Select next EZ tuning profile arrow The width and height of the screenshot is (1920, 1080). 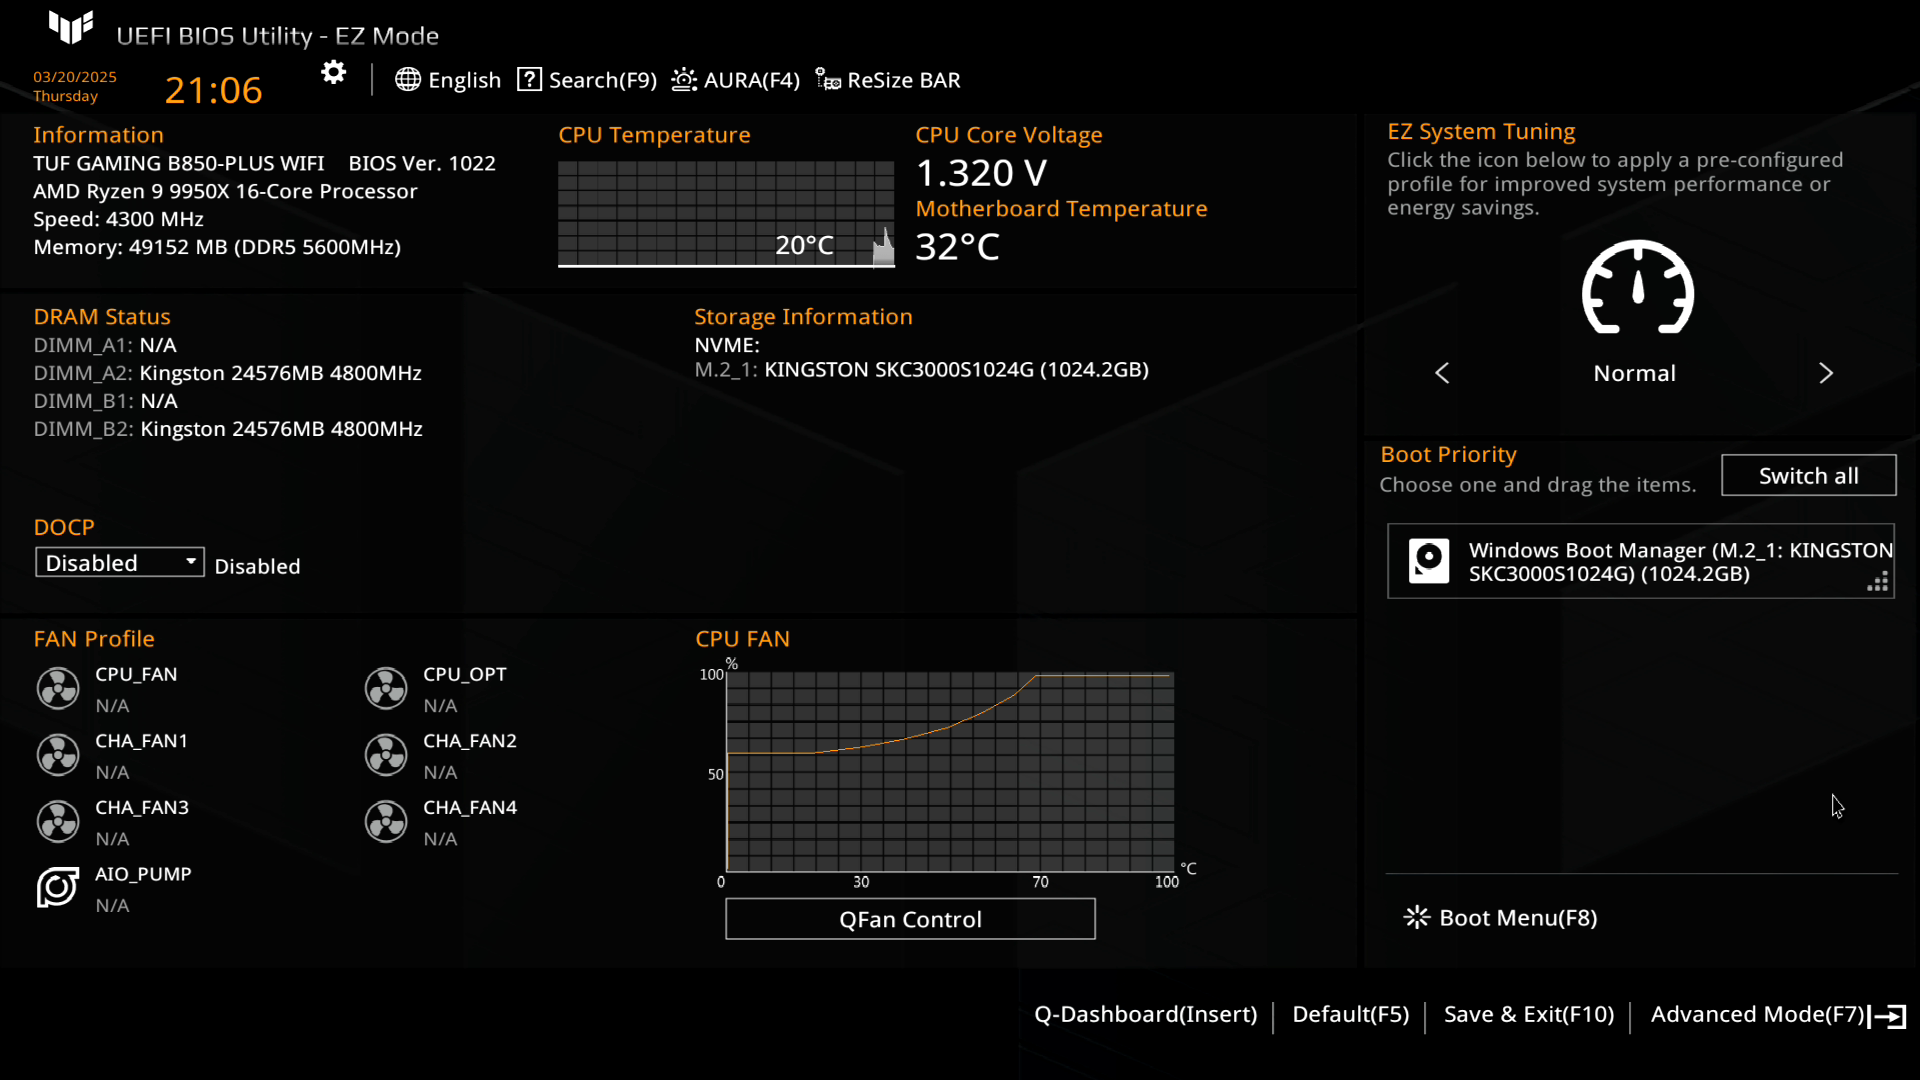(x=1825, y=373)
